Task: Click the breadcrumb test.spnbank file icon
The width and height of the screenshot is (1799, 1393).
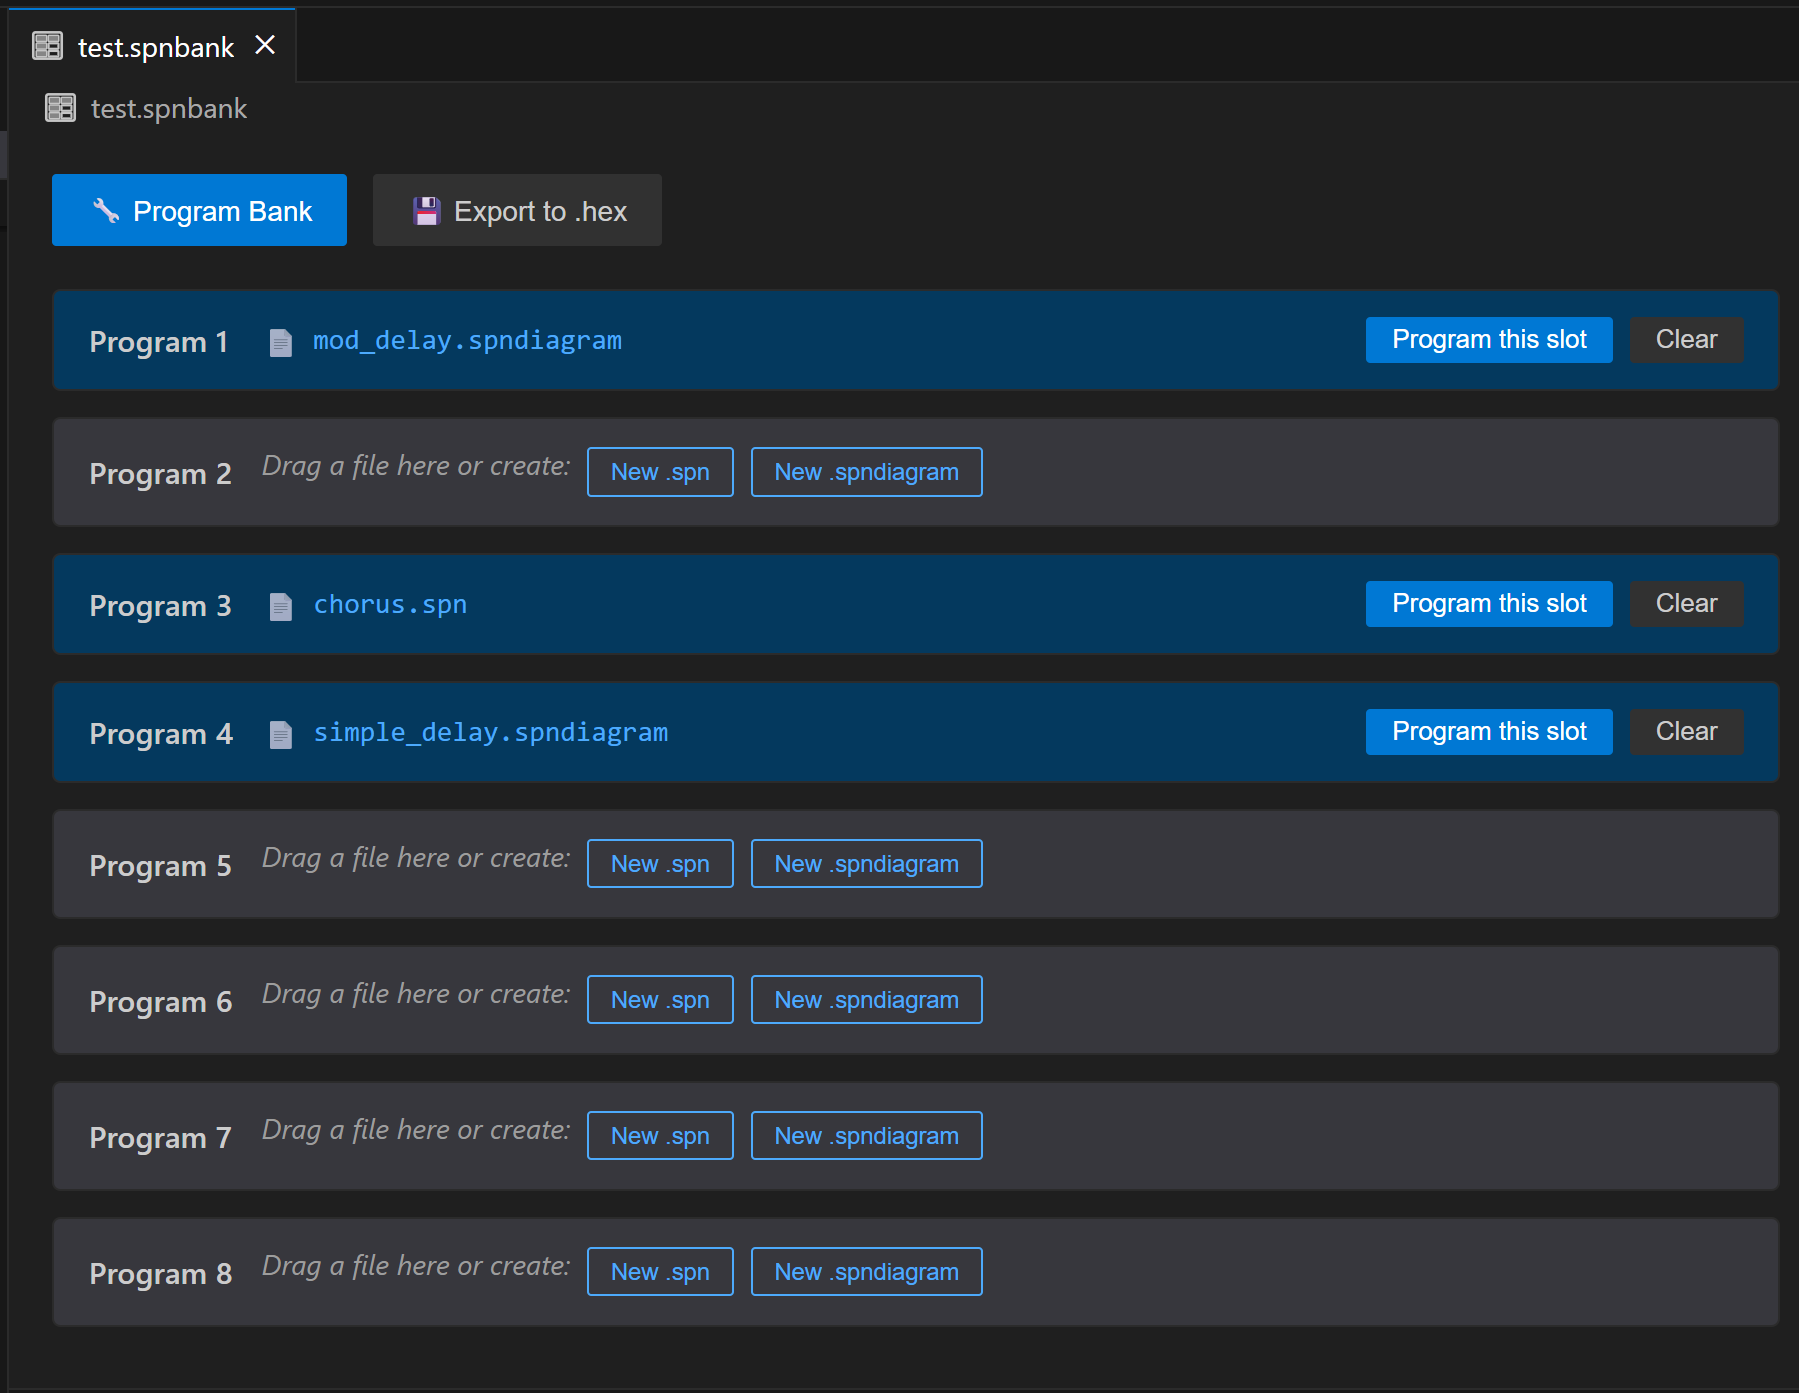Action: coord(60,108)
